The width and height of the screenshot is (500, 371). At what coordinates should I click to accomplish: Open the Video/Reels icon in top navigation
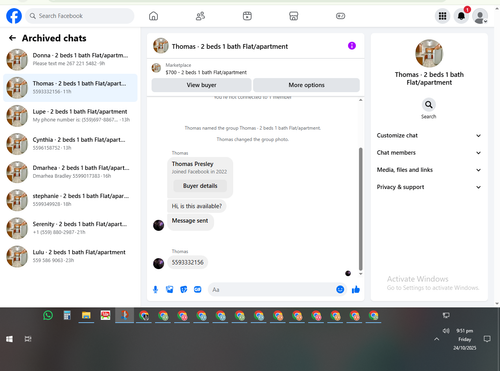coord(247,16)
